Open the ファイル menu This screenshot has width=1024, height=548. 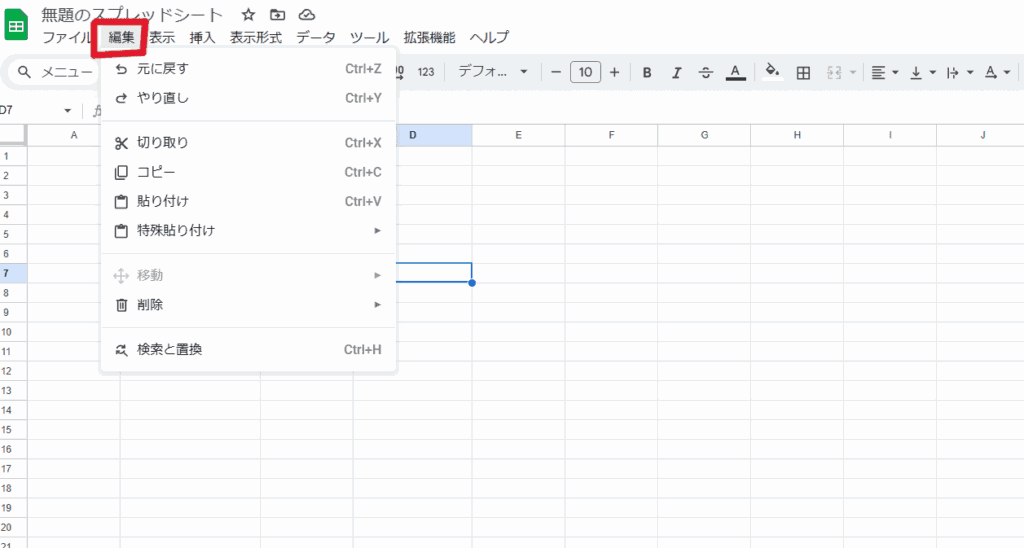[67, 38]
